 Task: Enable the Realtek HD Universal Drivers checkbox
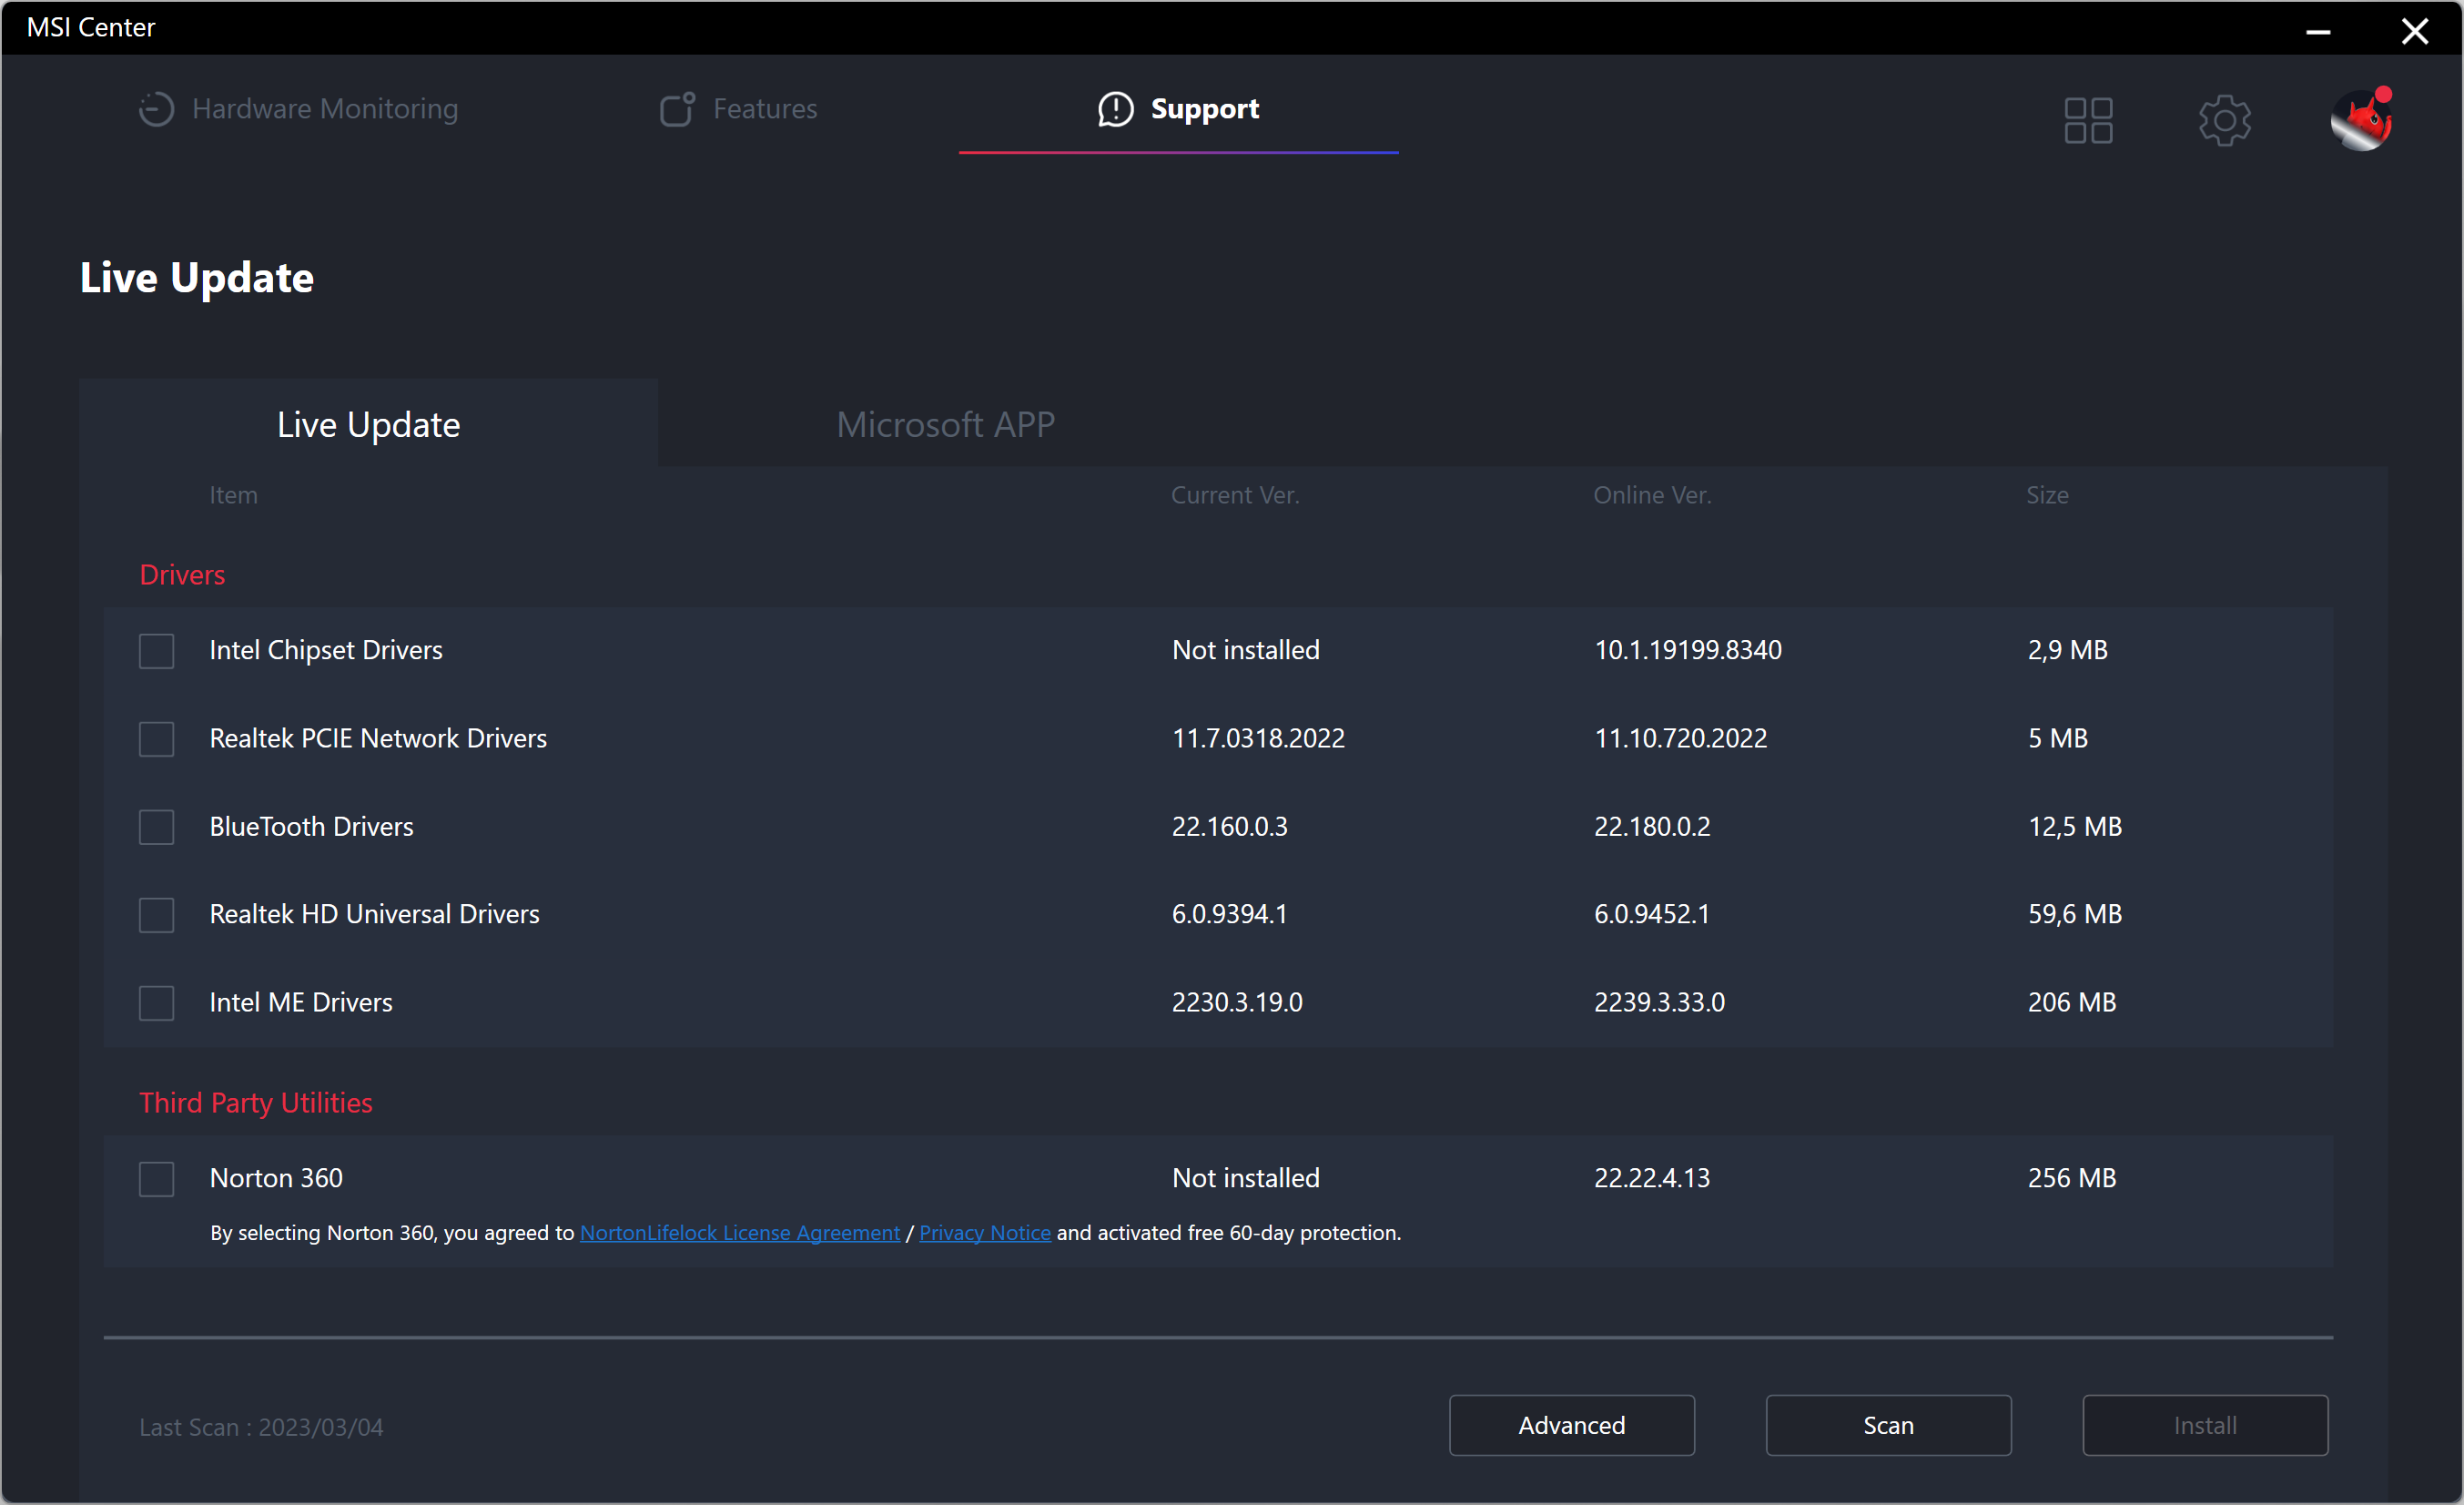157,915
